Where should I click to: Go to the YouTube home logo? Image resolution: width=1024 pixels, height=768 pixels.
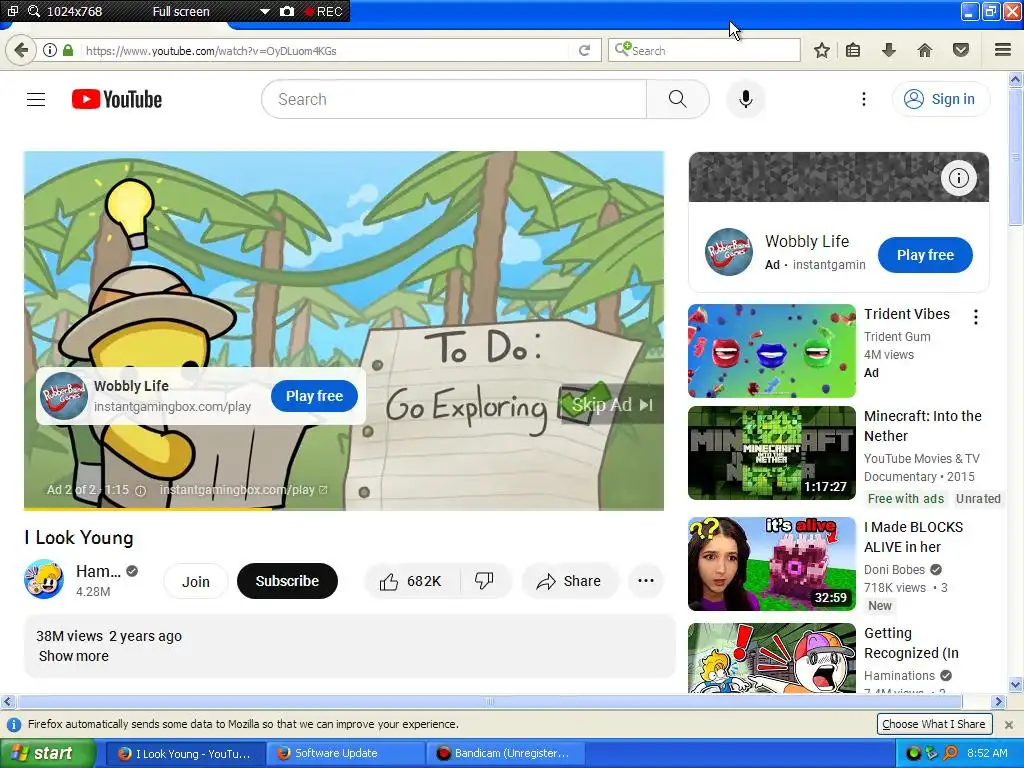[x=117, y=99]
